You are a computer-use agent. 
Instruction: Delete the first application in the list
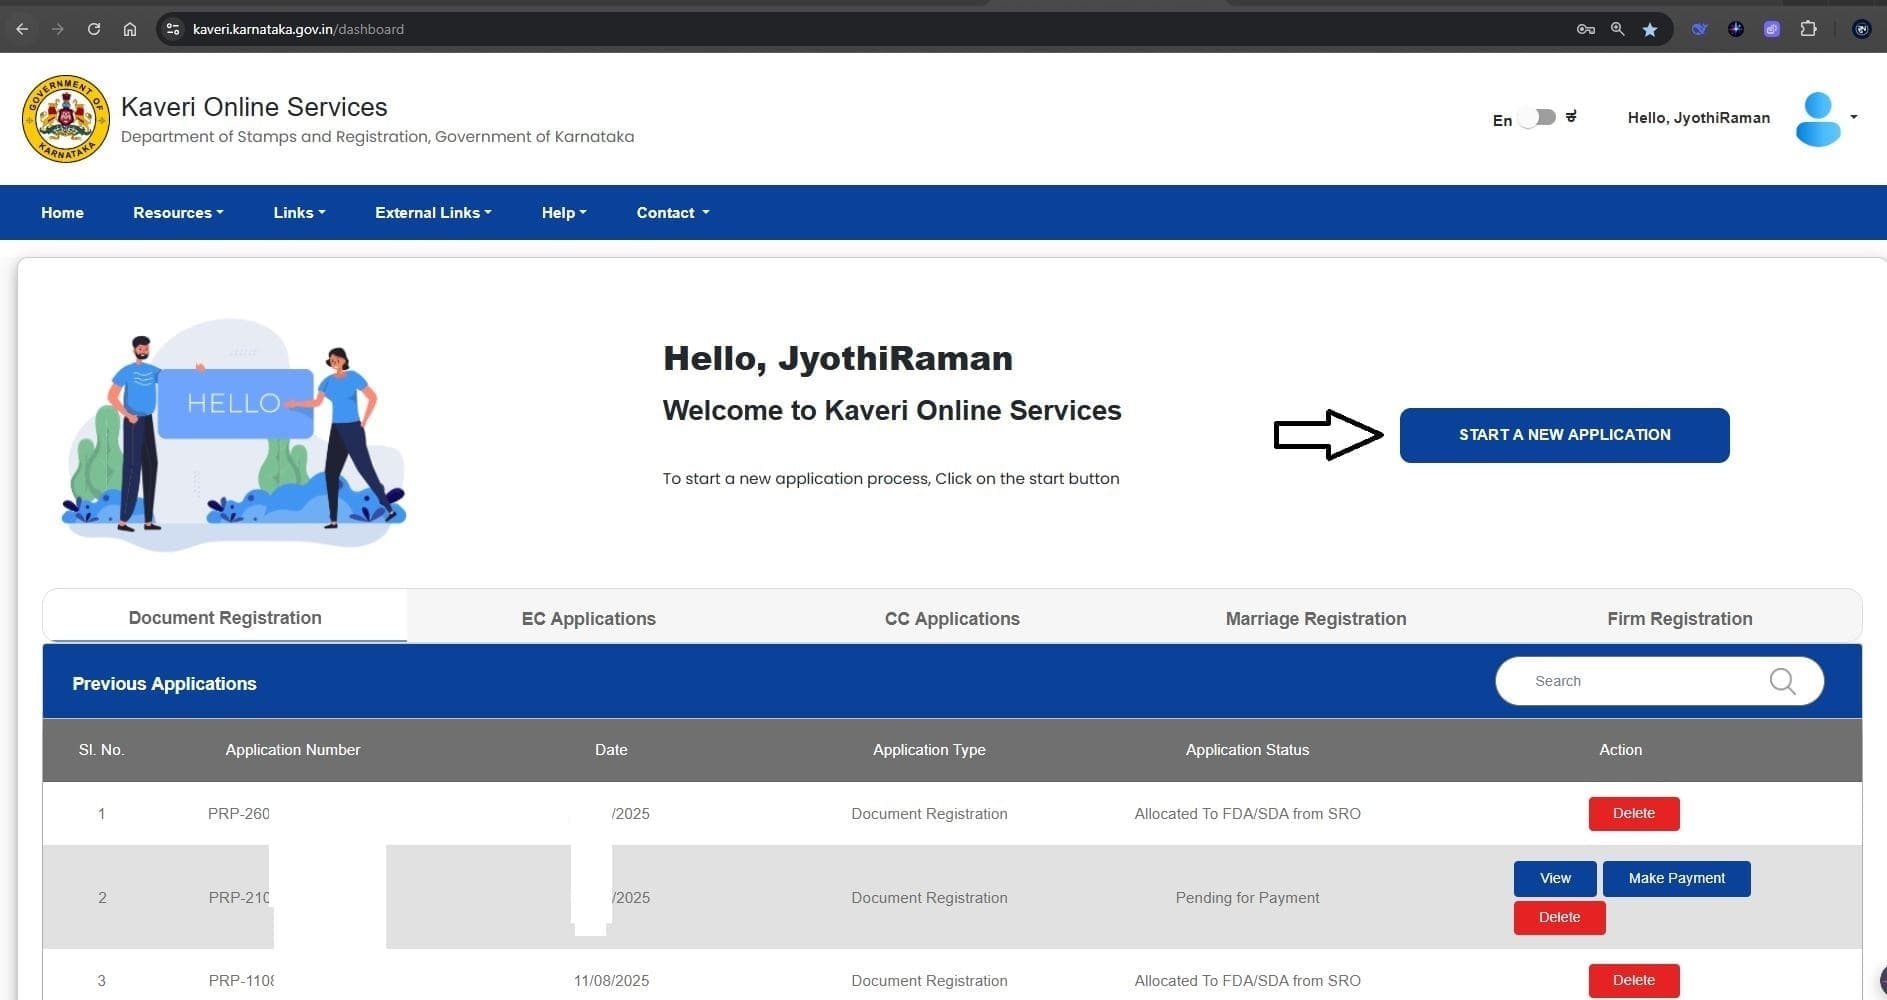[x=1633, y=814]
